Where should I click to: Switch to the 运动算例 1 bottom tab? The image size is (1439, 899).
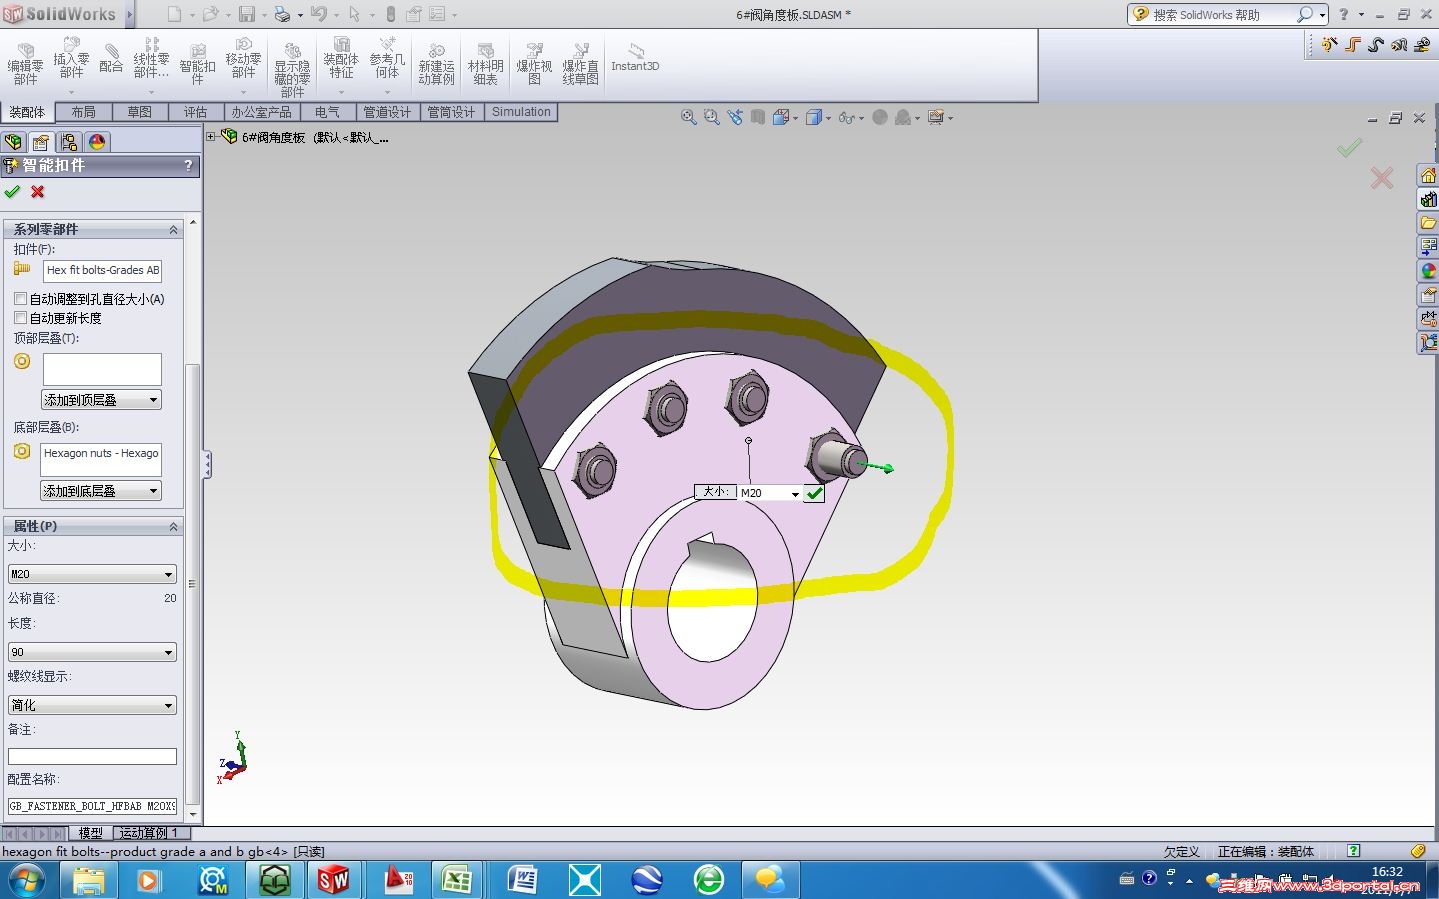149,833
